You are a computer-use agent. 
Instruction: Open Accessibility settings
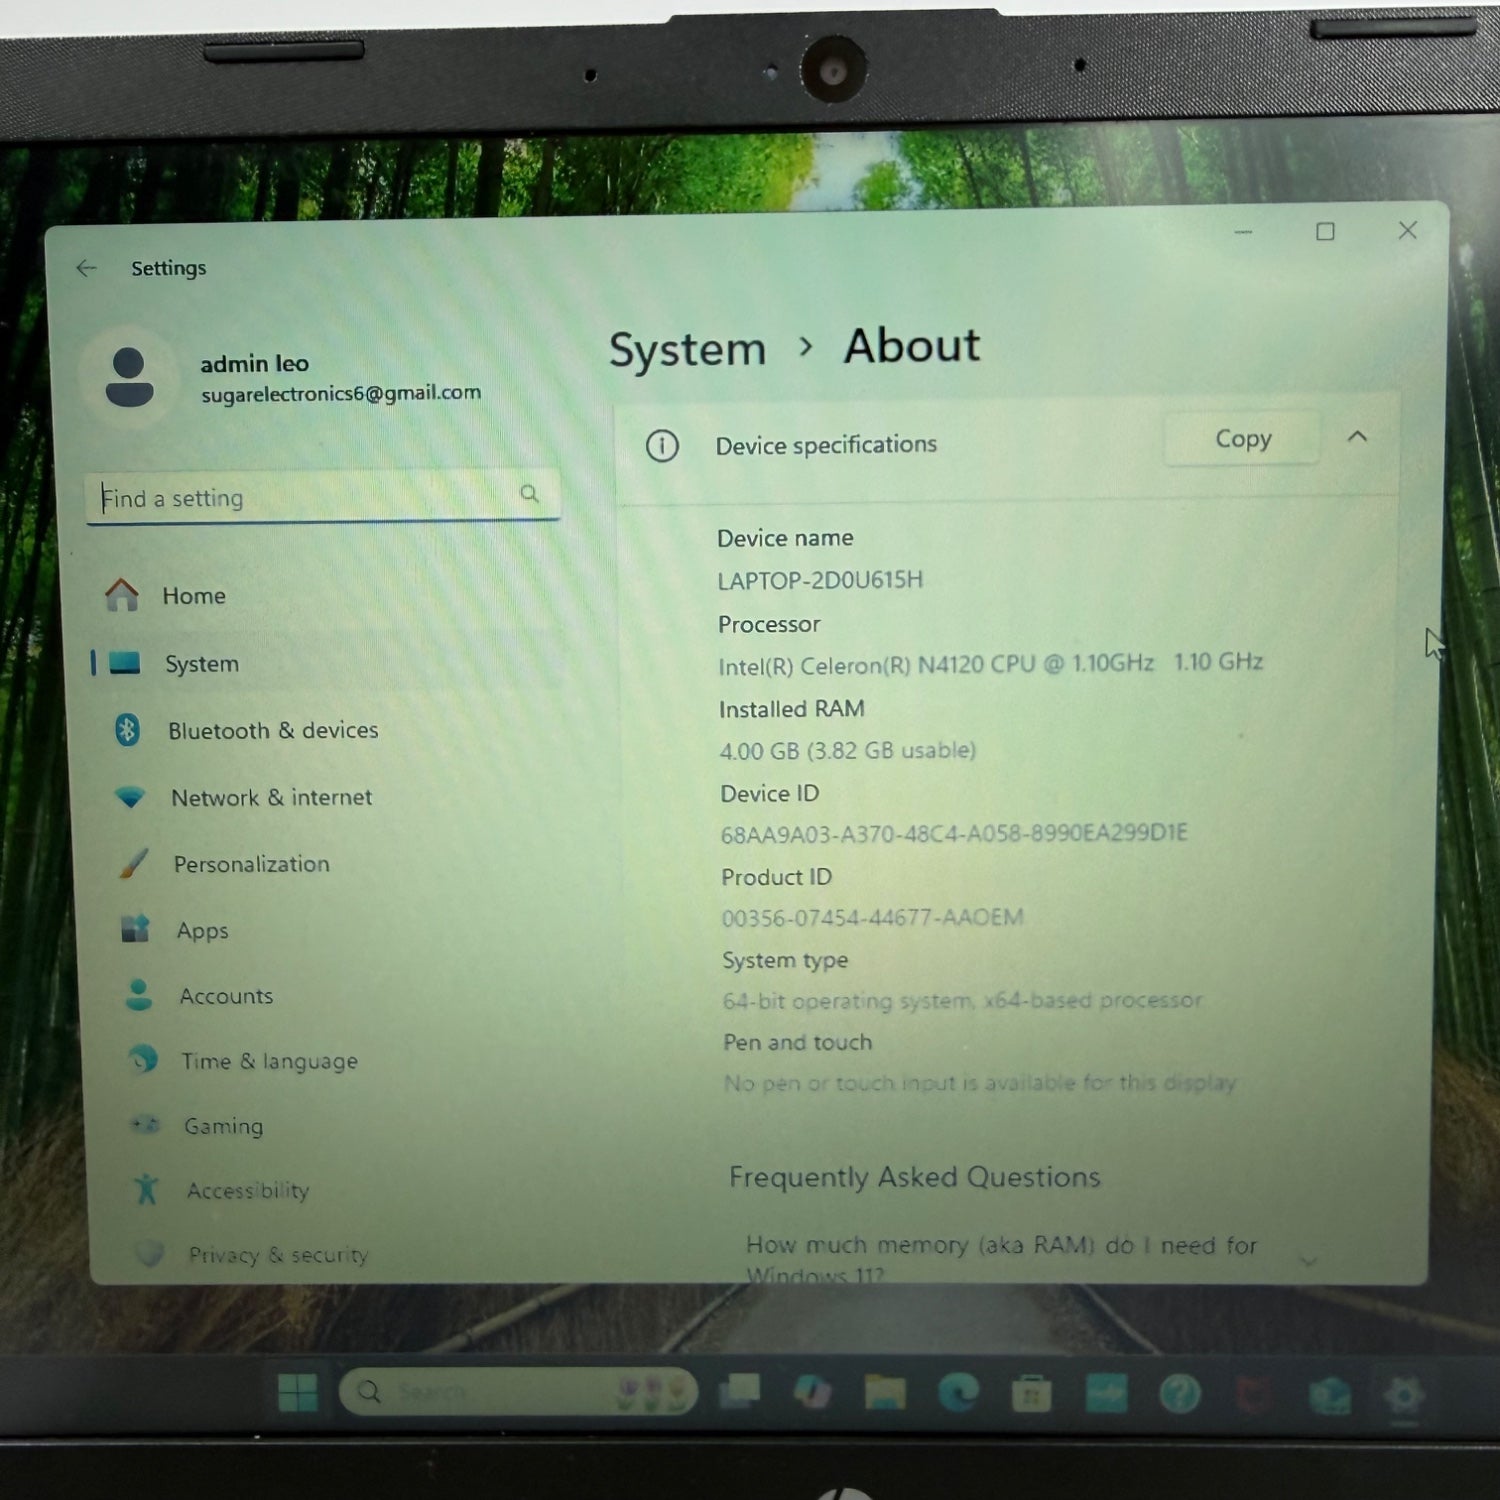pos(247,1190)
